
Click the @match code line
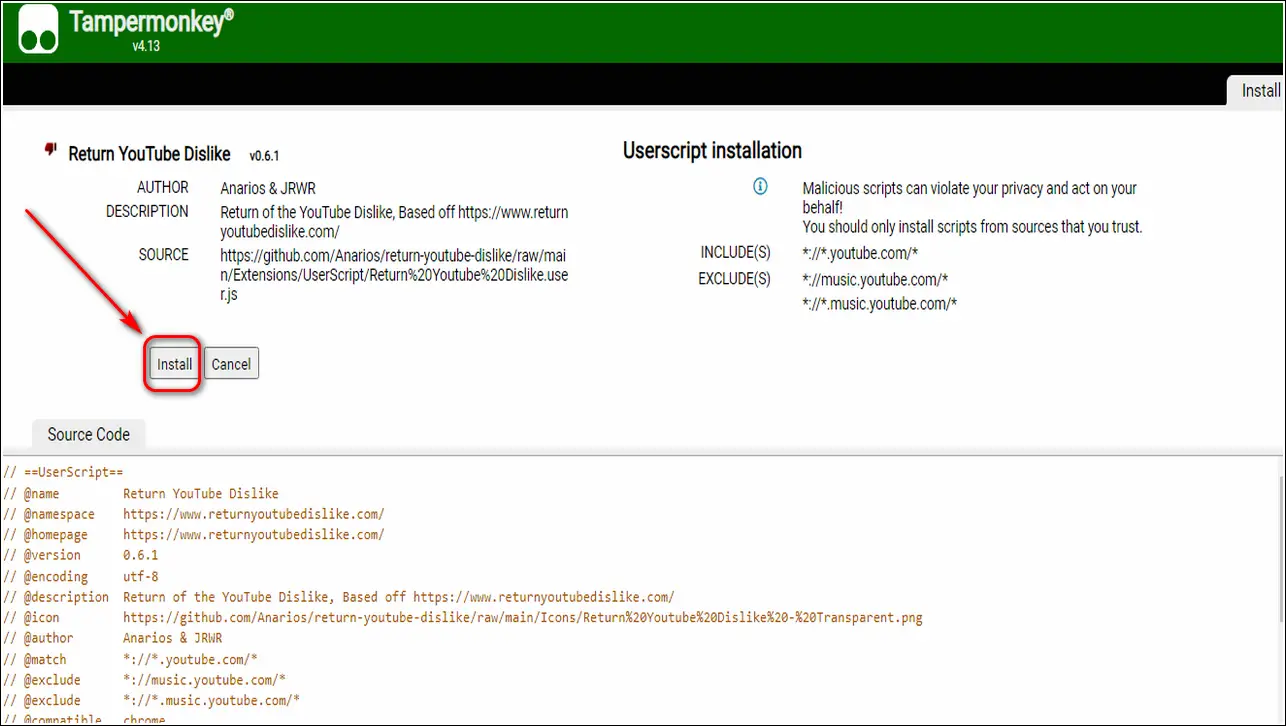[x=131, y=659]
